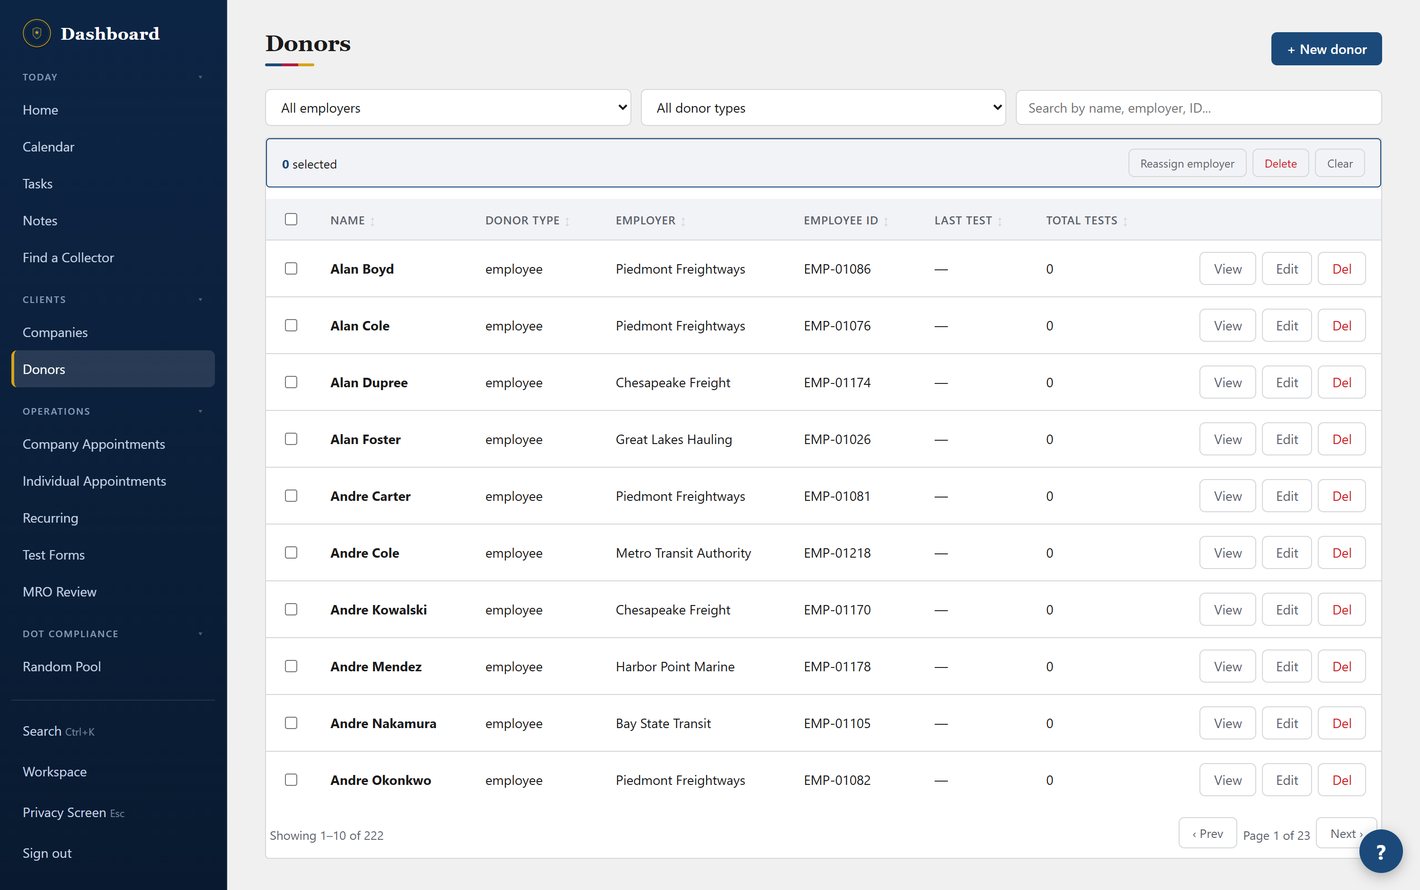Open Calendar from the sidebar
1420x890 pixels.
pos(113,147)
